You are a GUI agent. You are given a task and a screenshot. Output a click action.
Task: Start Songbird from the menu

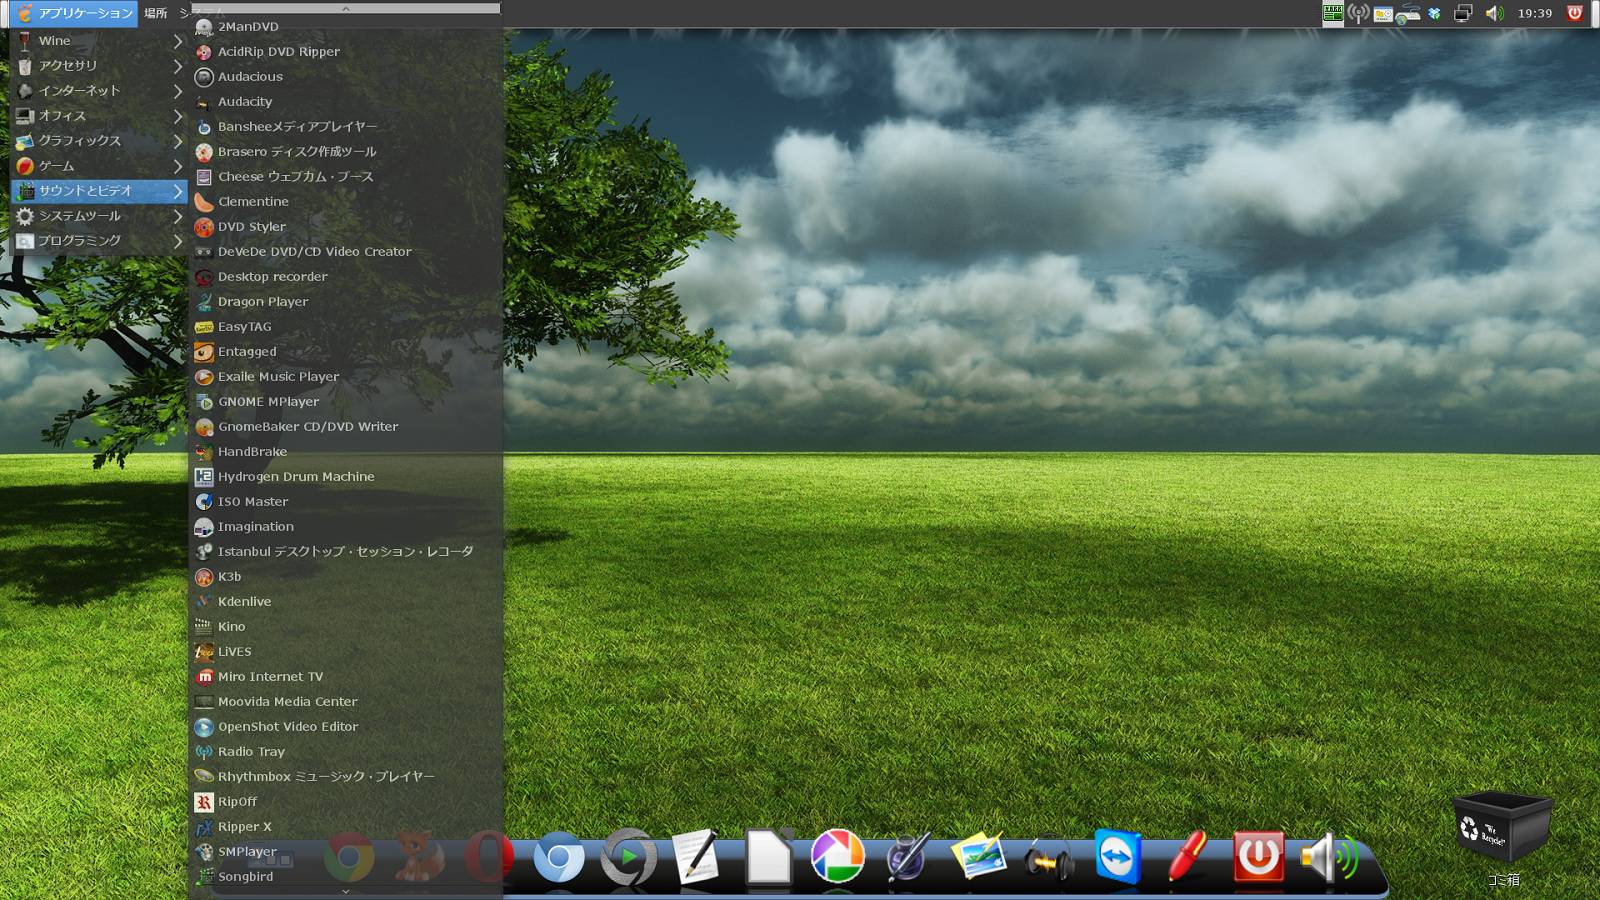tap(346, 877)
